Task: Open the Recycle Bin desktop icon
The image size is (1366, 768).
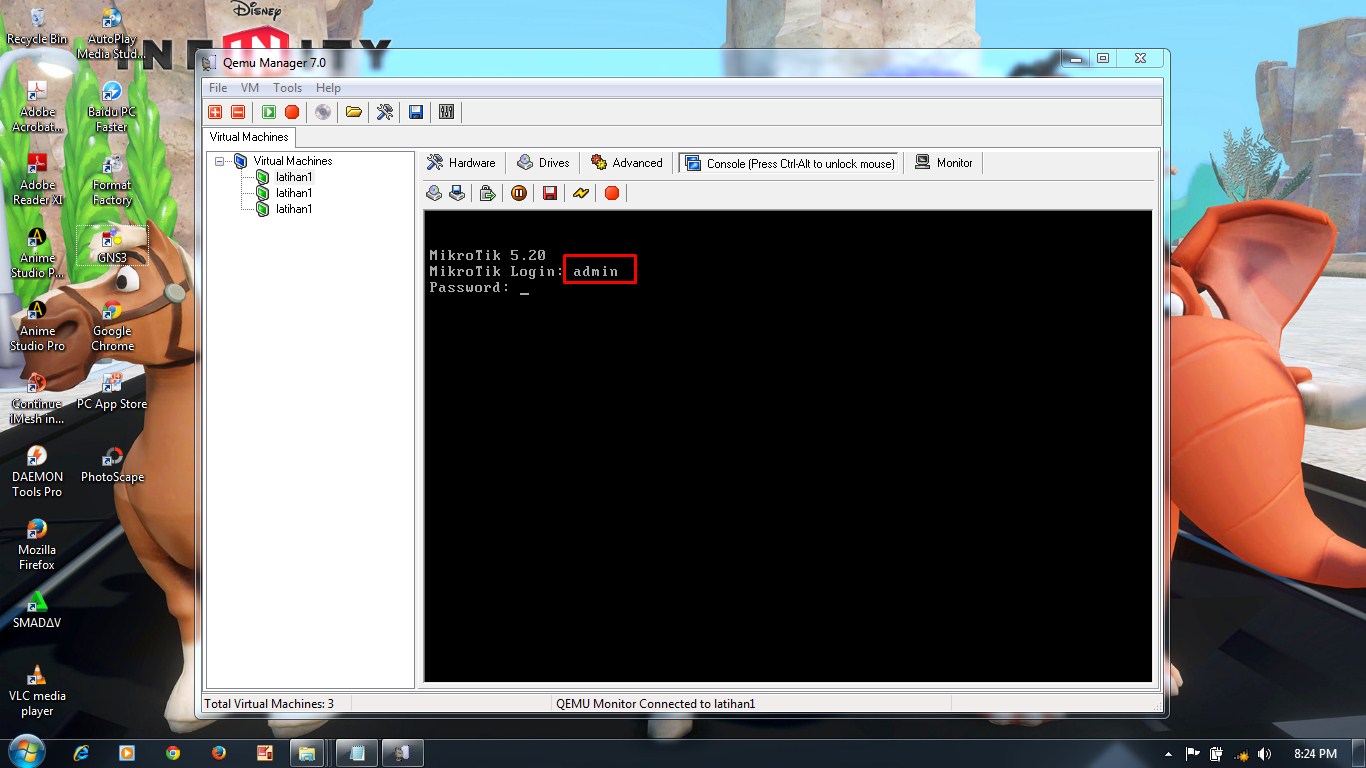Action: 37,27
